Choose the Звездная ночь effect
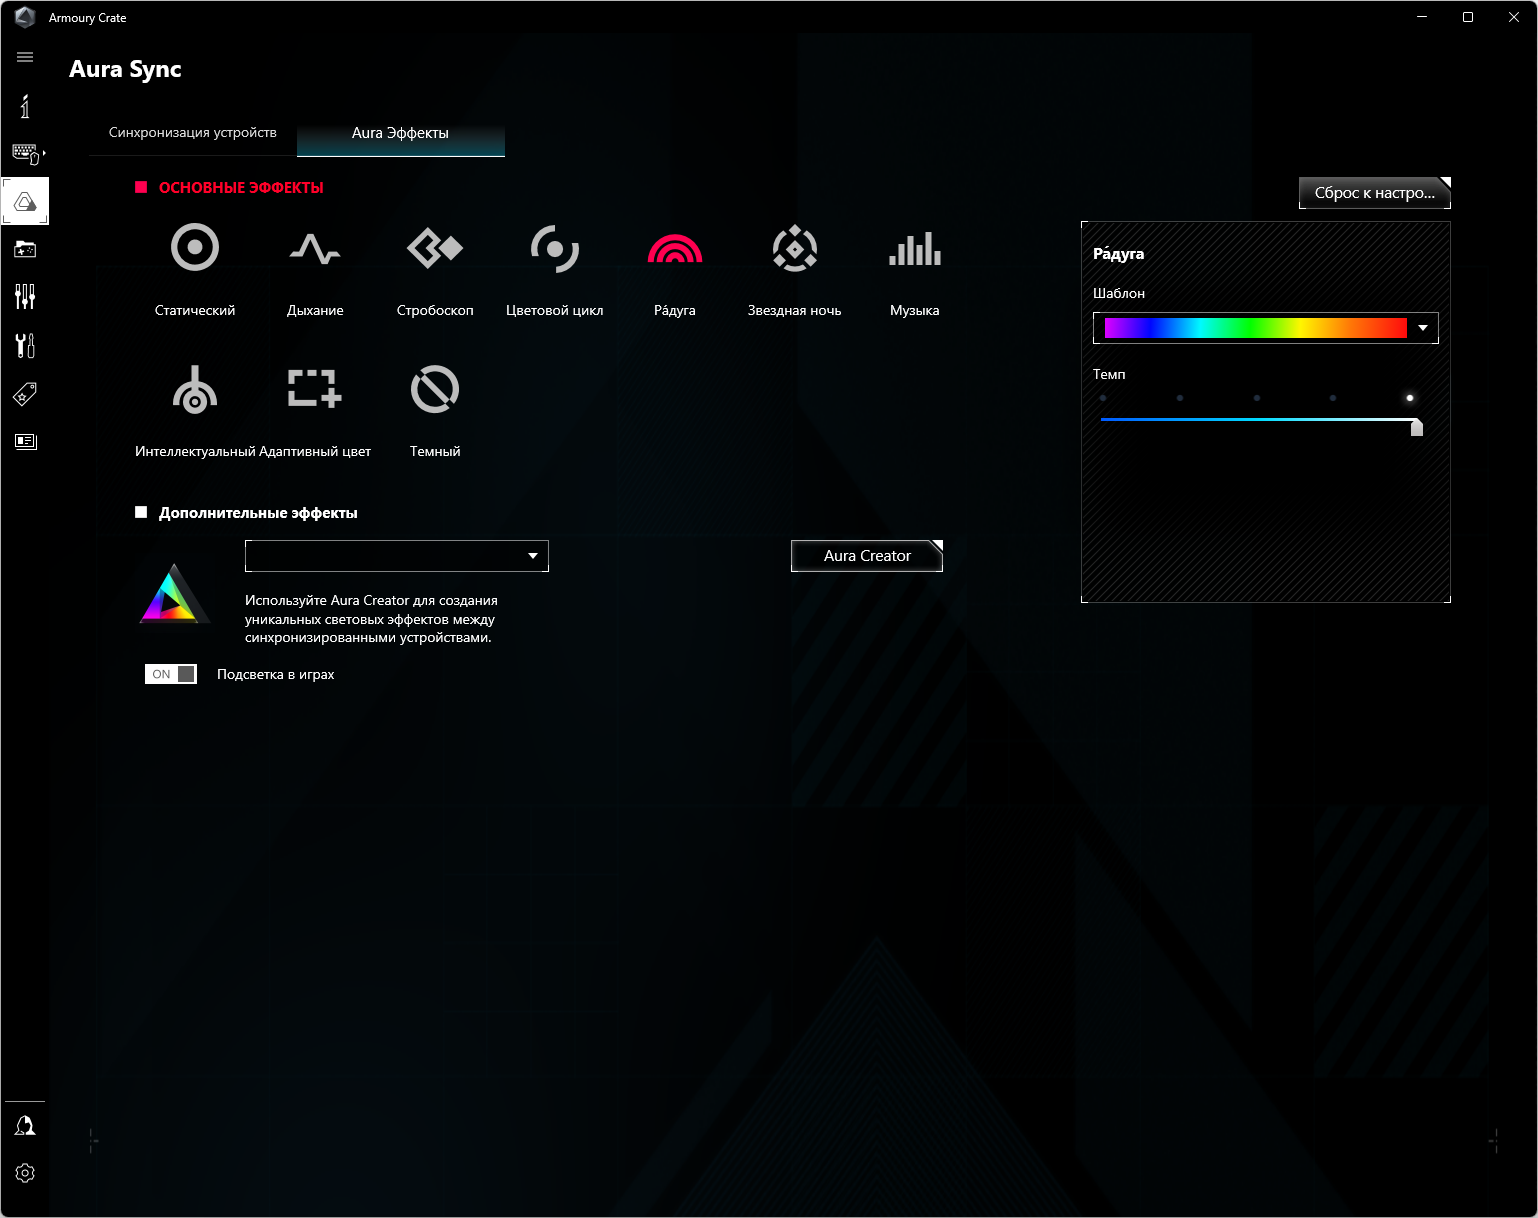Viewport: 1538px width, 1218px height. tap(795, 248)
